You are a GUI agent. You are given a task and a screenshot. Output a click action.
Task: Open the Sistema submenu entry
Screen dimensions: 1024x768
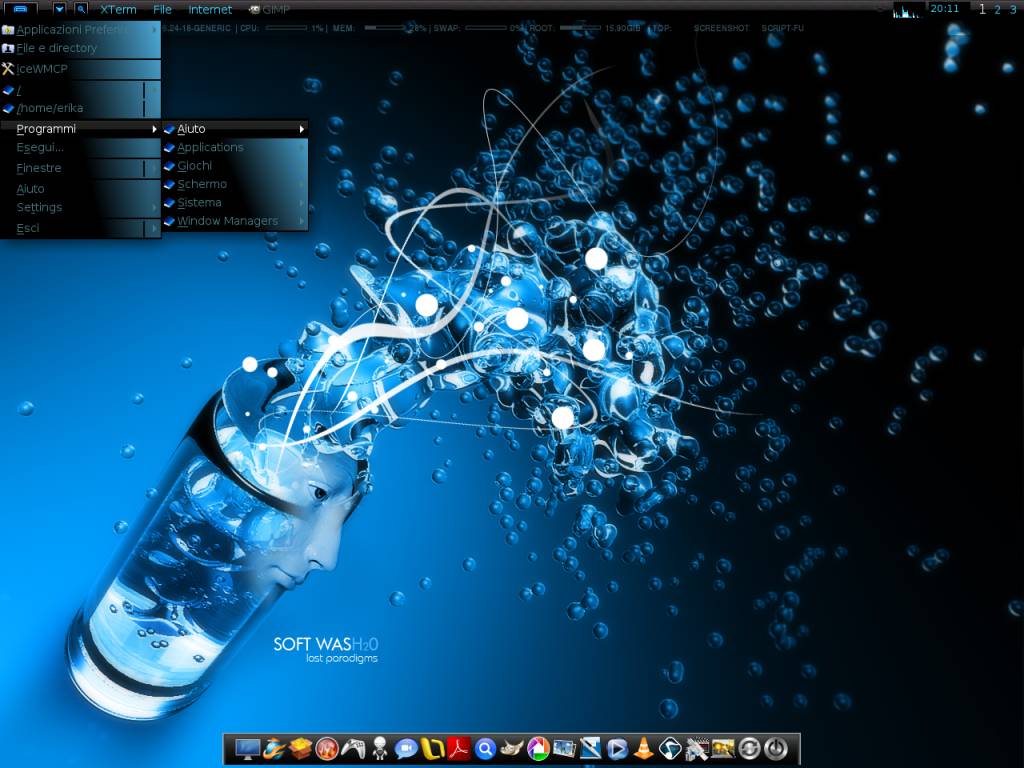(235, 202)
